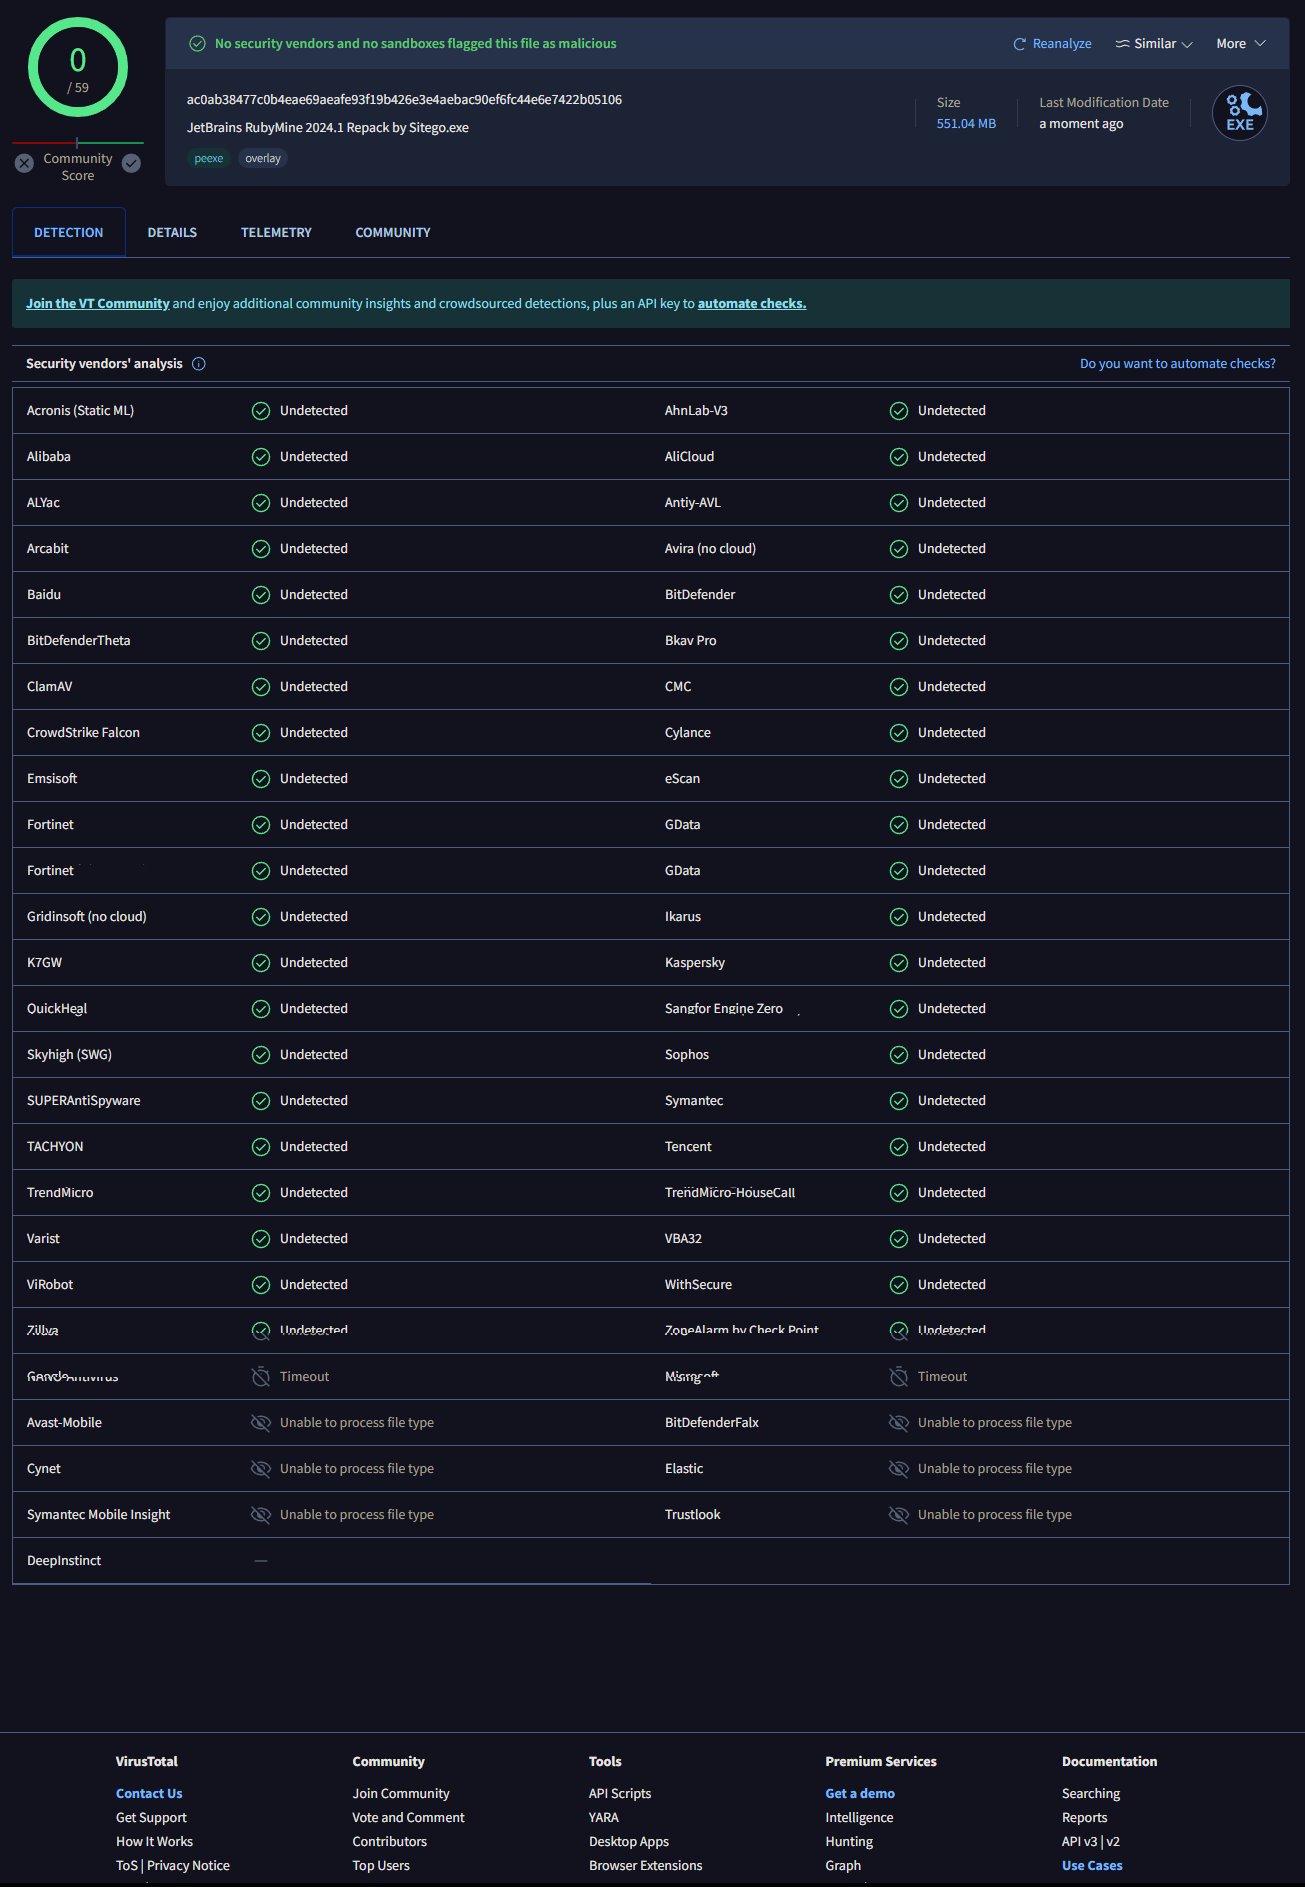This screenshot has height=1887, width=1305.
Task: Open the automate checks link in the banner
Action: coord(752,304)
